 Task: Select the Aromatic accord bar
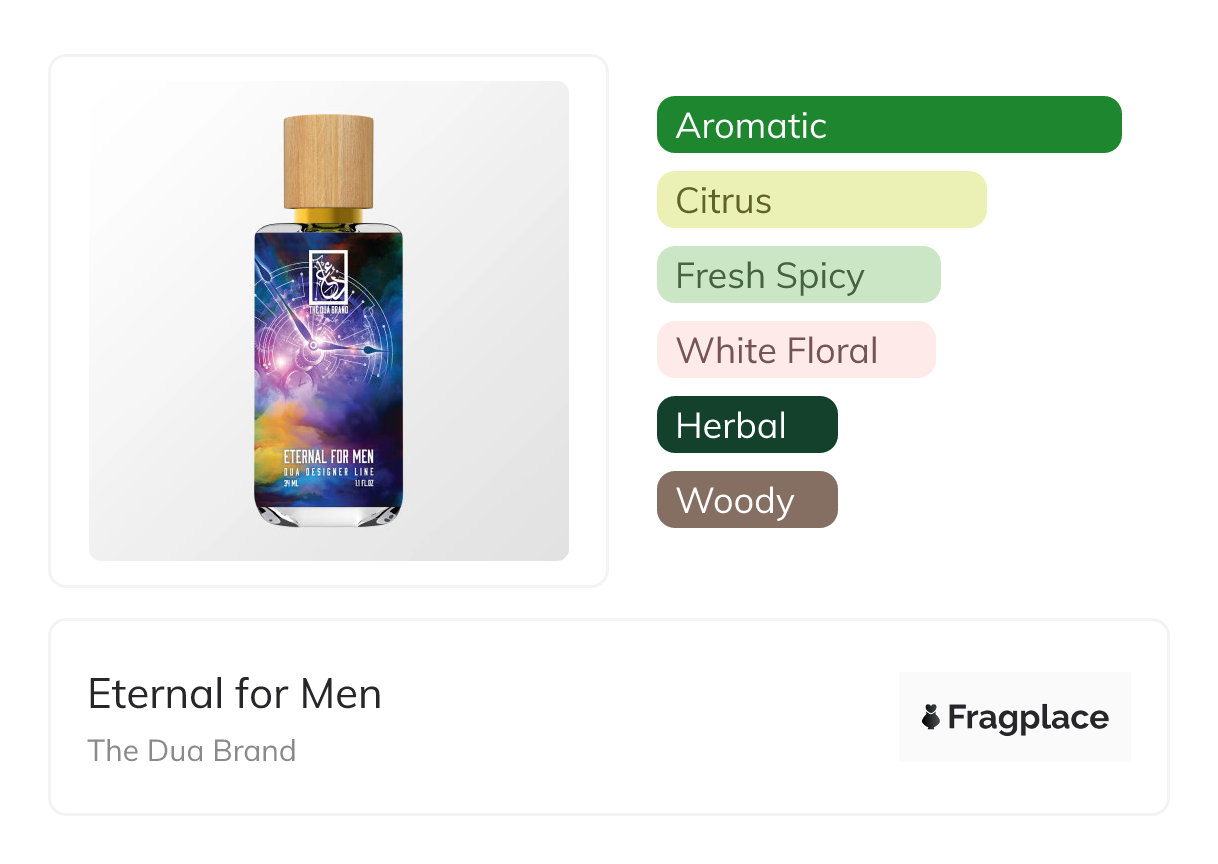tap(889, 125)
